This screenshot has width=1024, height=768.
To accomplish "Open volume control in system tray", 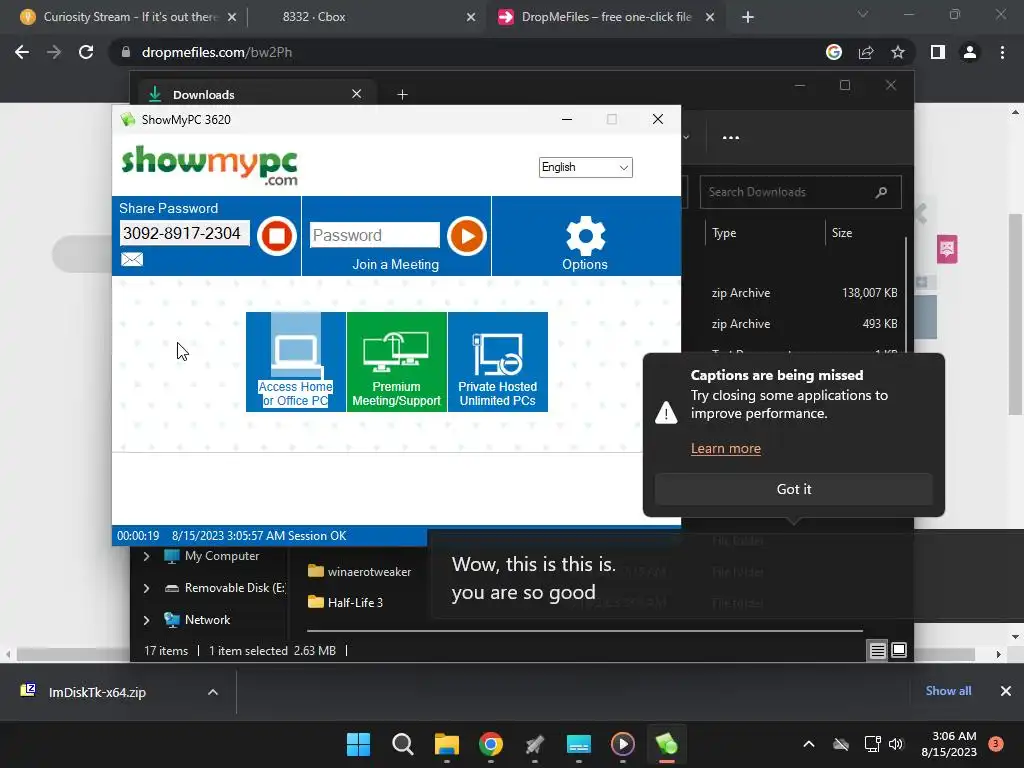I will pos(896,744).
